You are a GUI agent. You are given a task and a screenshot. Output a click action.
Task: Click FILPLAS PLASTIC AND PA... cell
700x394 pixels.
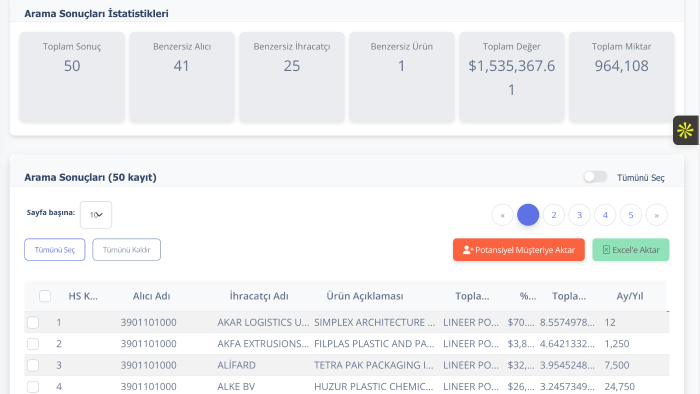pyautogui.click(x=374, y=344)
